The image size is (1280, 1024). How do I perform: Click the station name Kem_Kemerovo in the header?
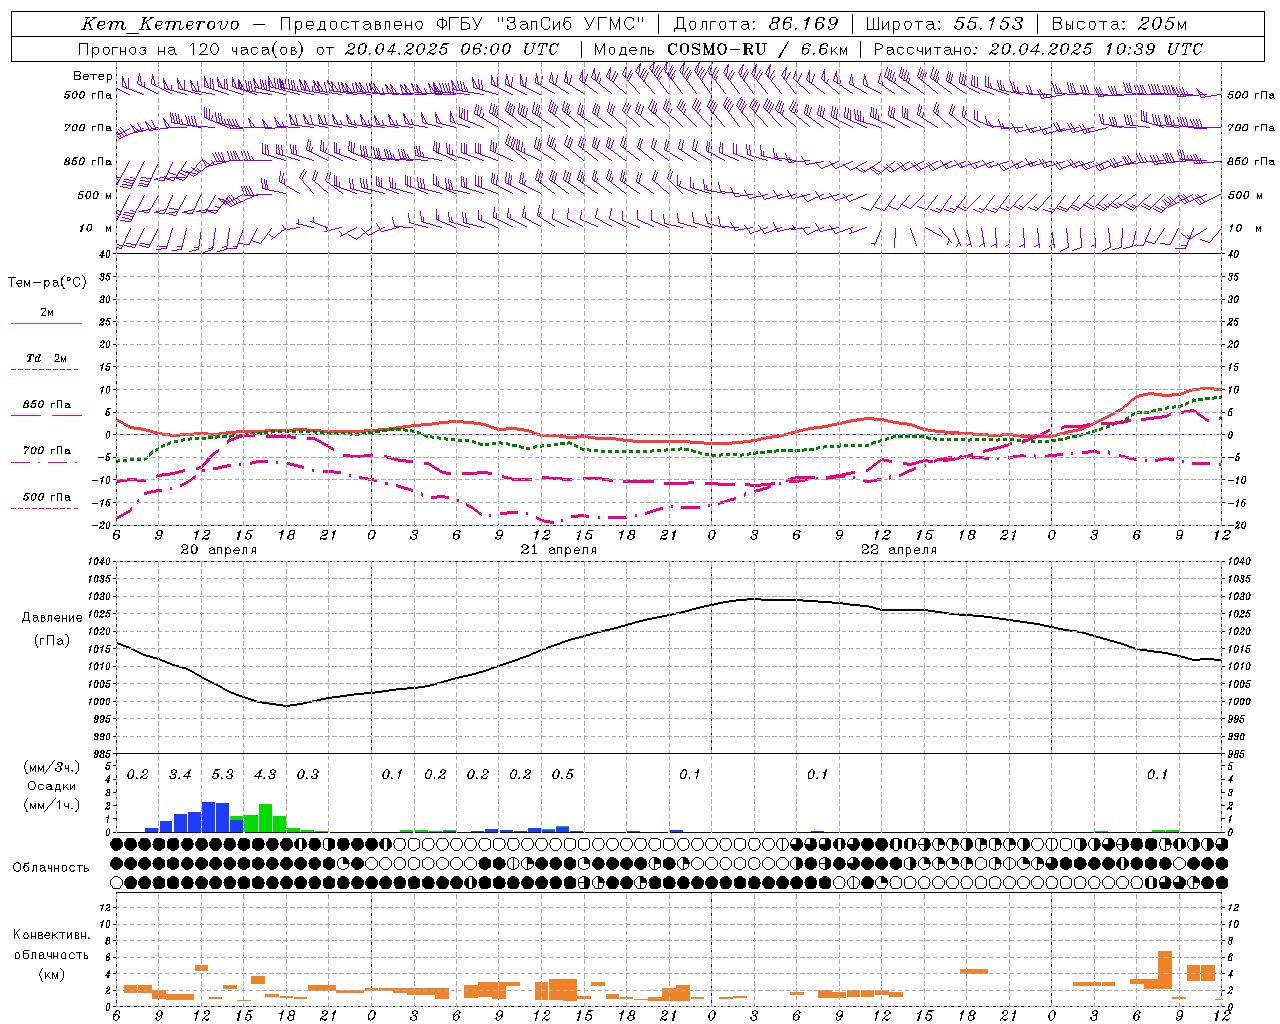[x=160, y=24]
